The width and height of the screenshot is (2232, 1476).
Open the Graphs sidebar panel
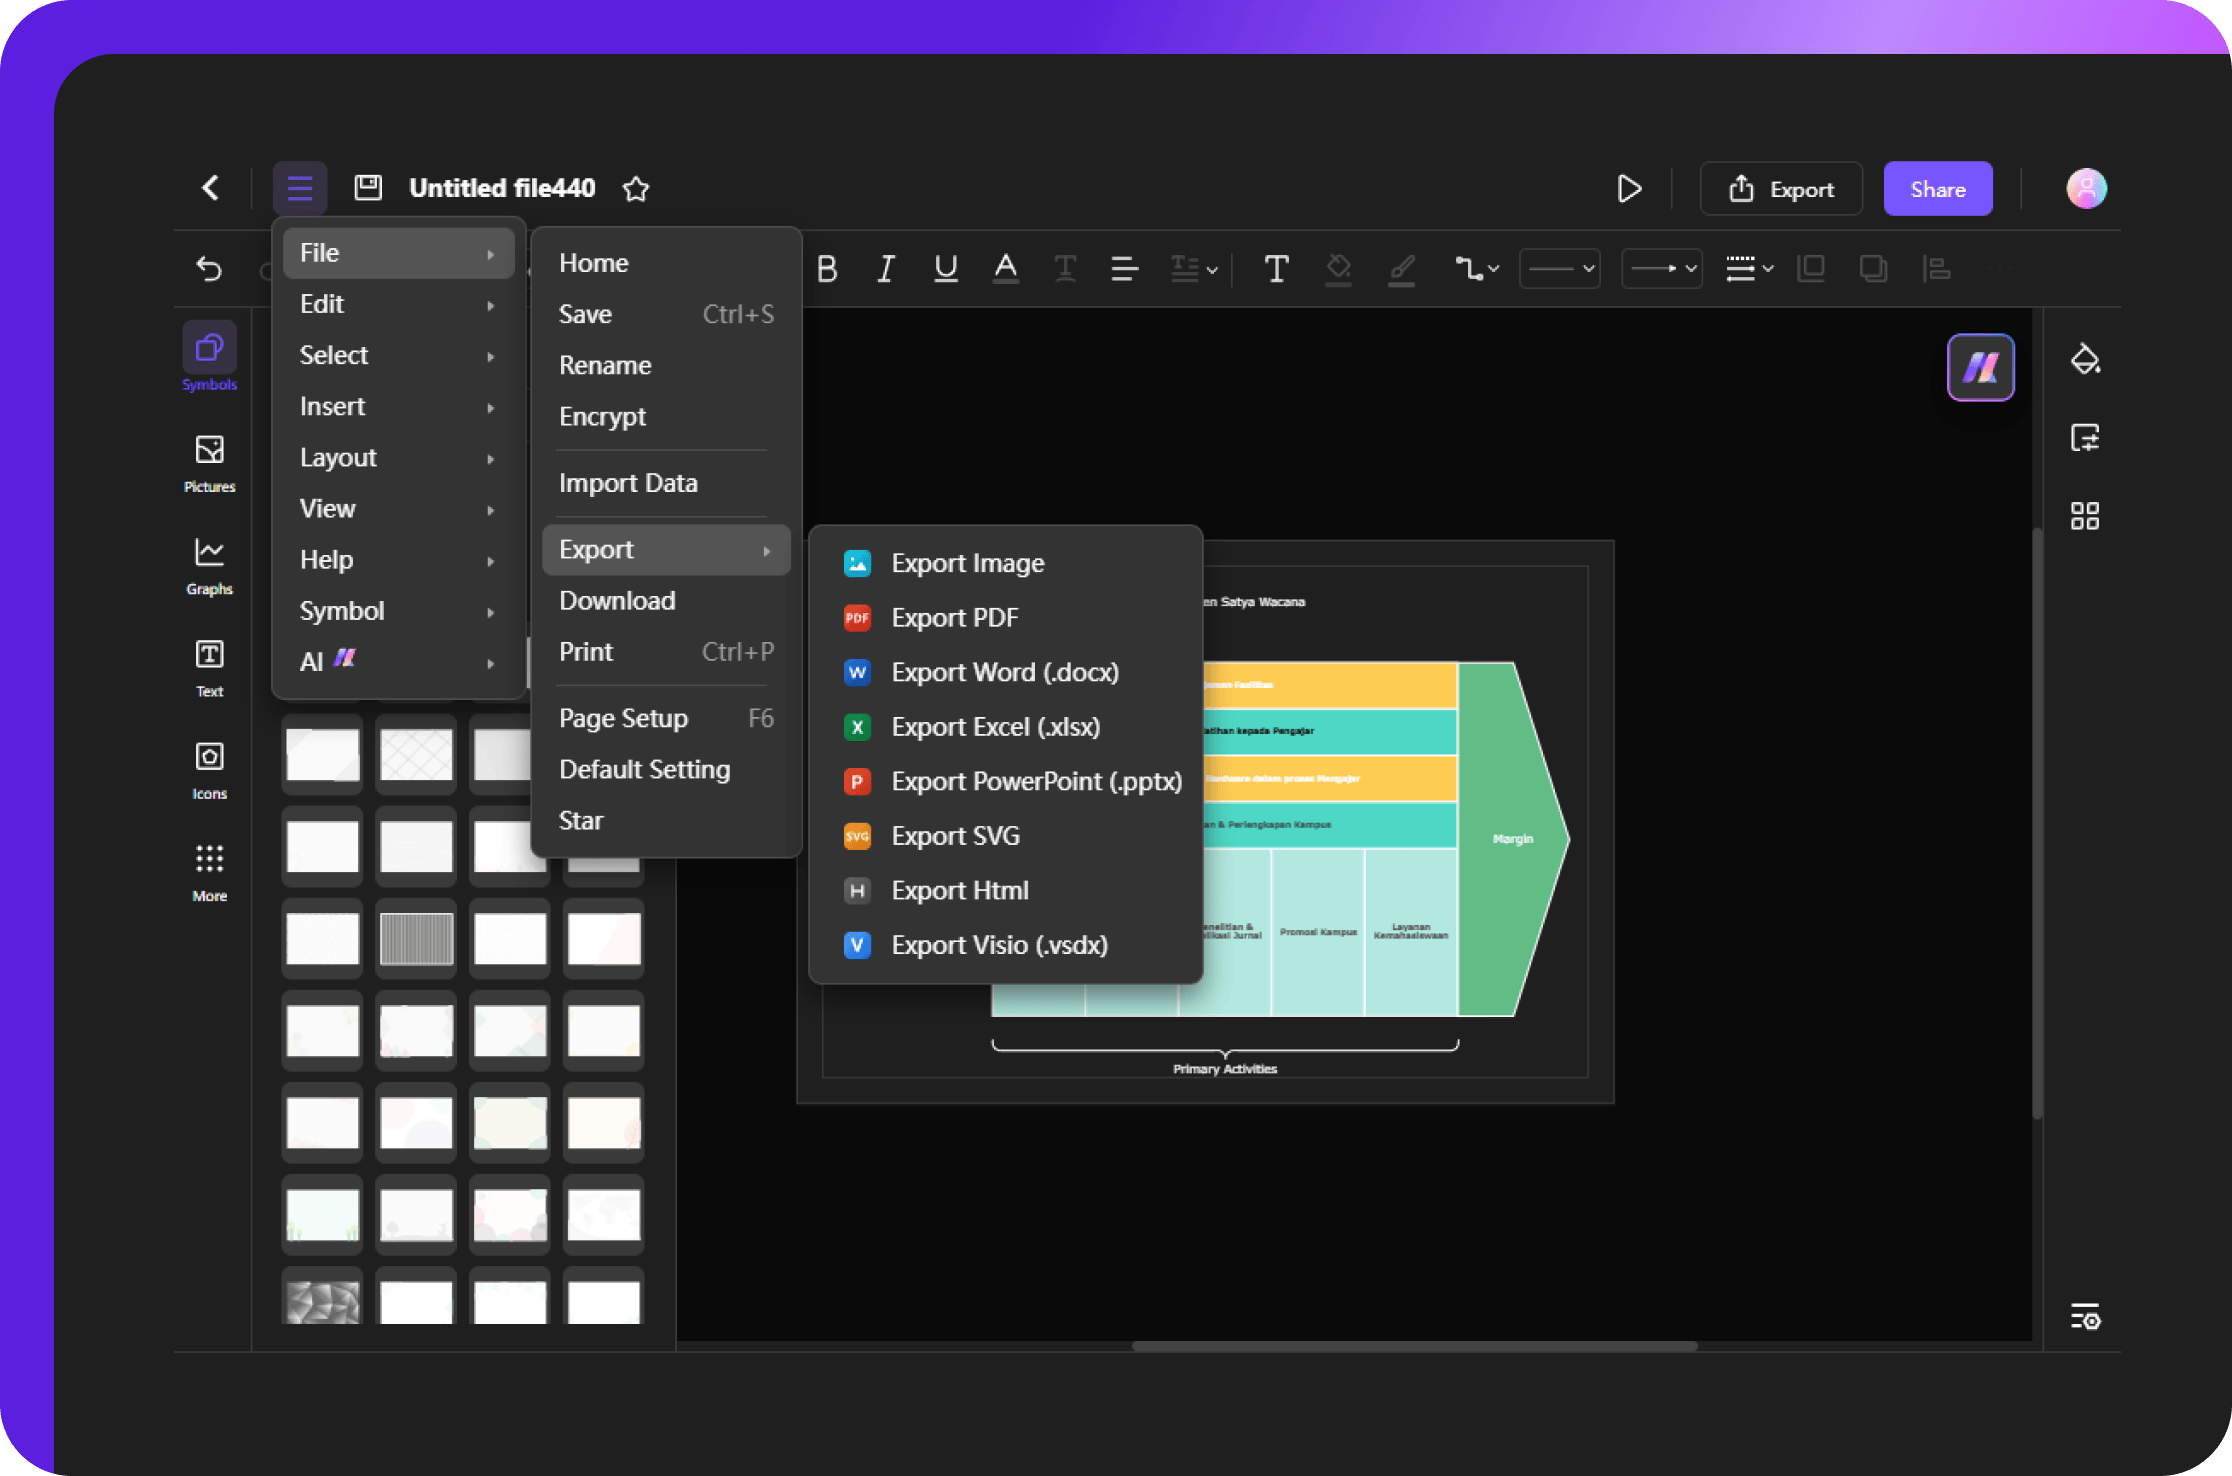209,566
